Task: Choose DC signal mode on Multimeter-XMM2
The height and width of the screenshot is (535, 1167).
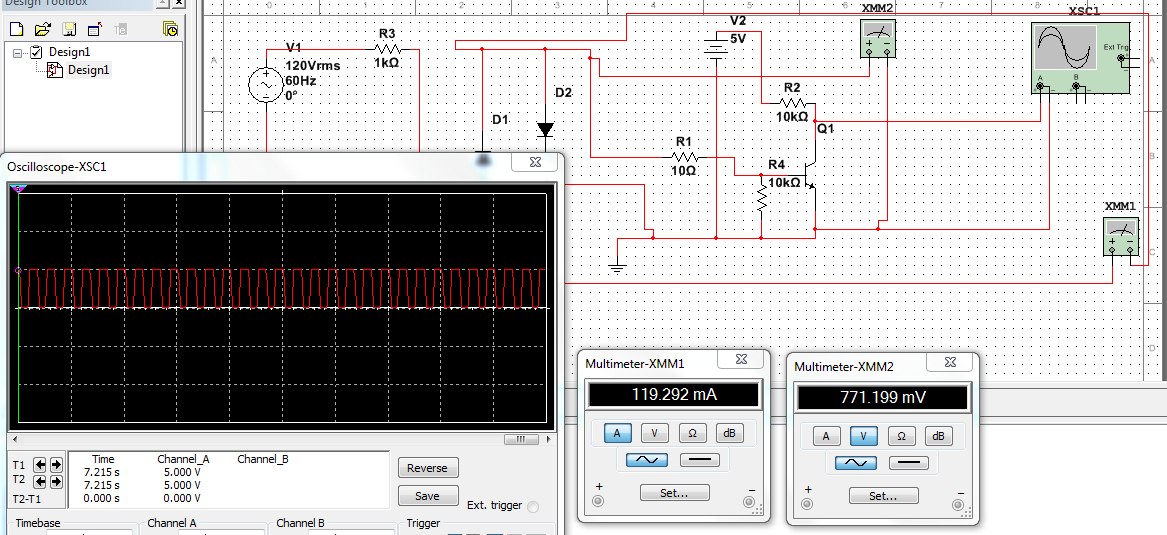Action: pyautogui.click(x=909, y=463)
